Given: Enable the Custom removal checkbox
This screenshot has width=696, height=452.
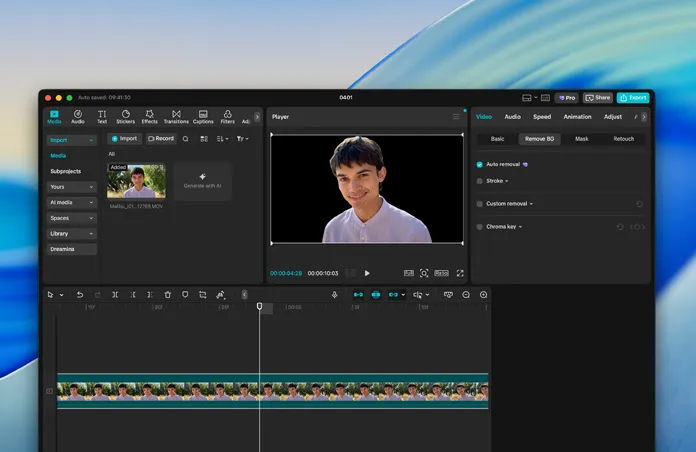Looking at the screenshot, I should pyautogui.click(x=480, y=204).
